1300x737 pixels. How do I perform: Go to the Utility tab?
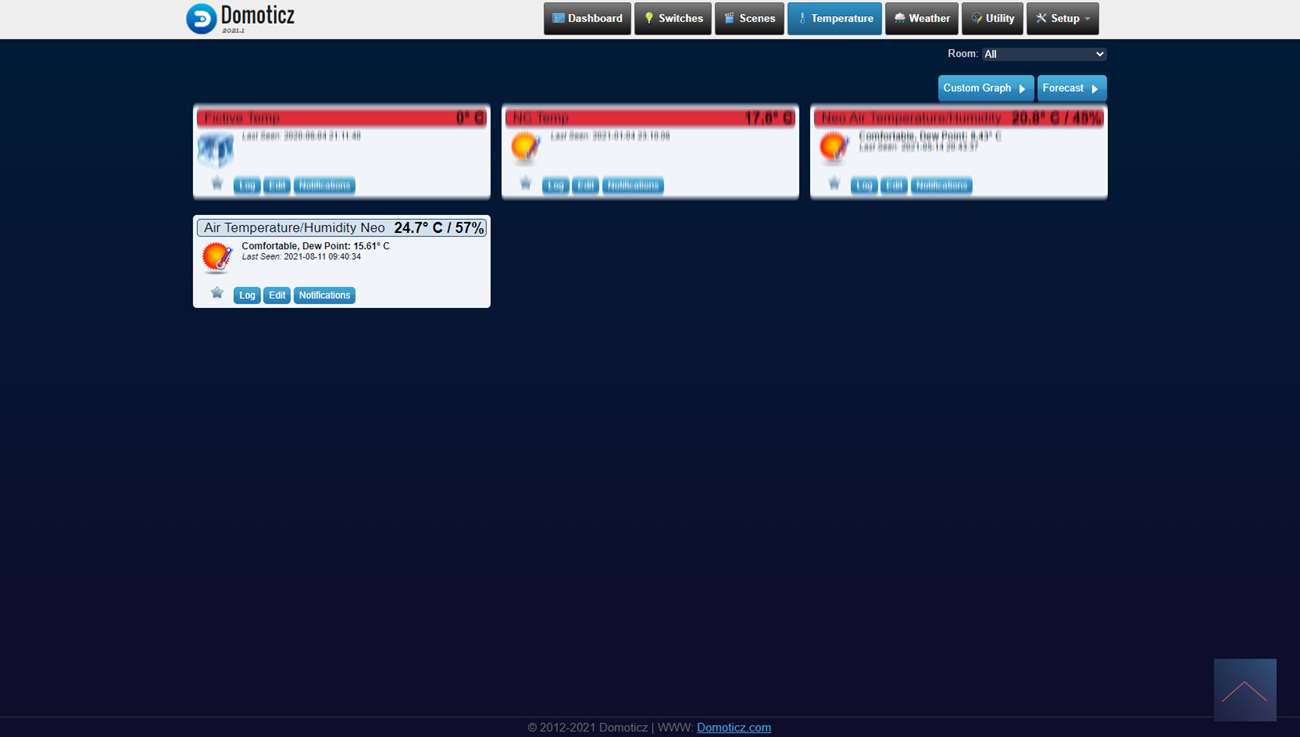[x=992, y=18]
